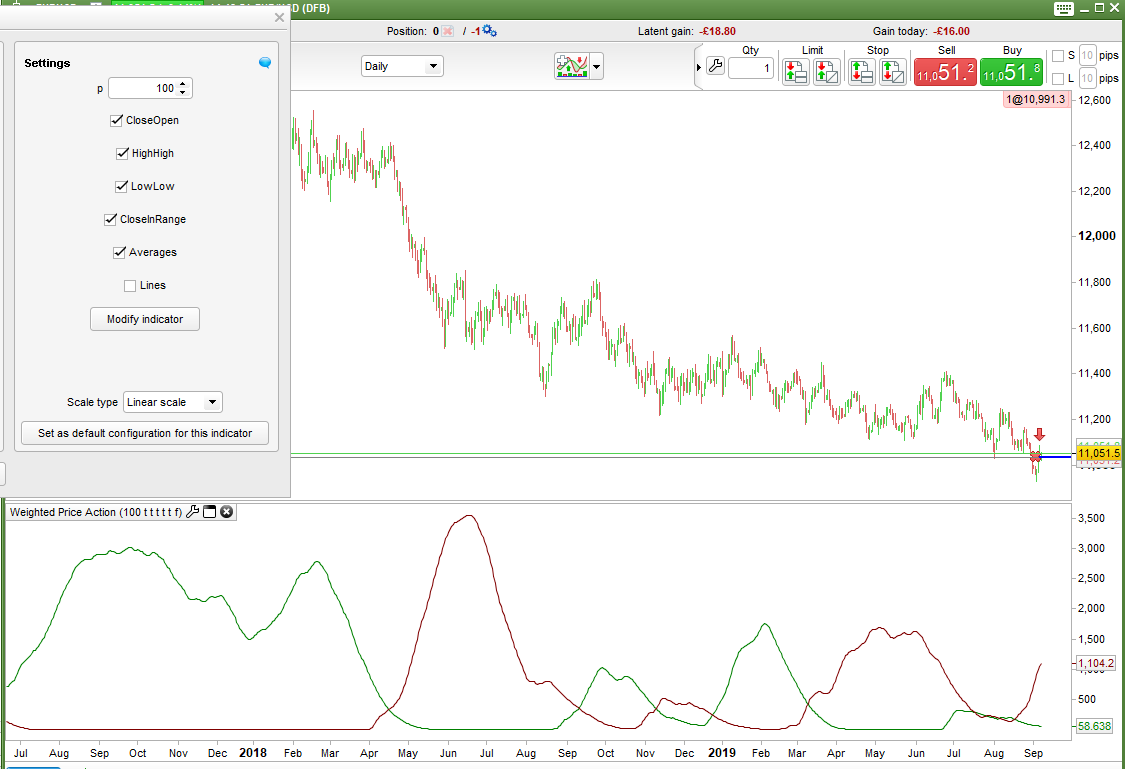The height and width of the screenshot is (769, 1125).
Task: Click the Weighted Price Action title label
Action: pyautogui.click(x=95, y=512)
